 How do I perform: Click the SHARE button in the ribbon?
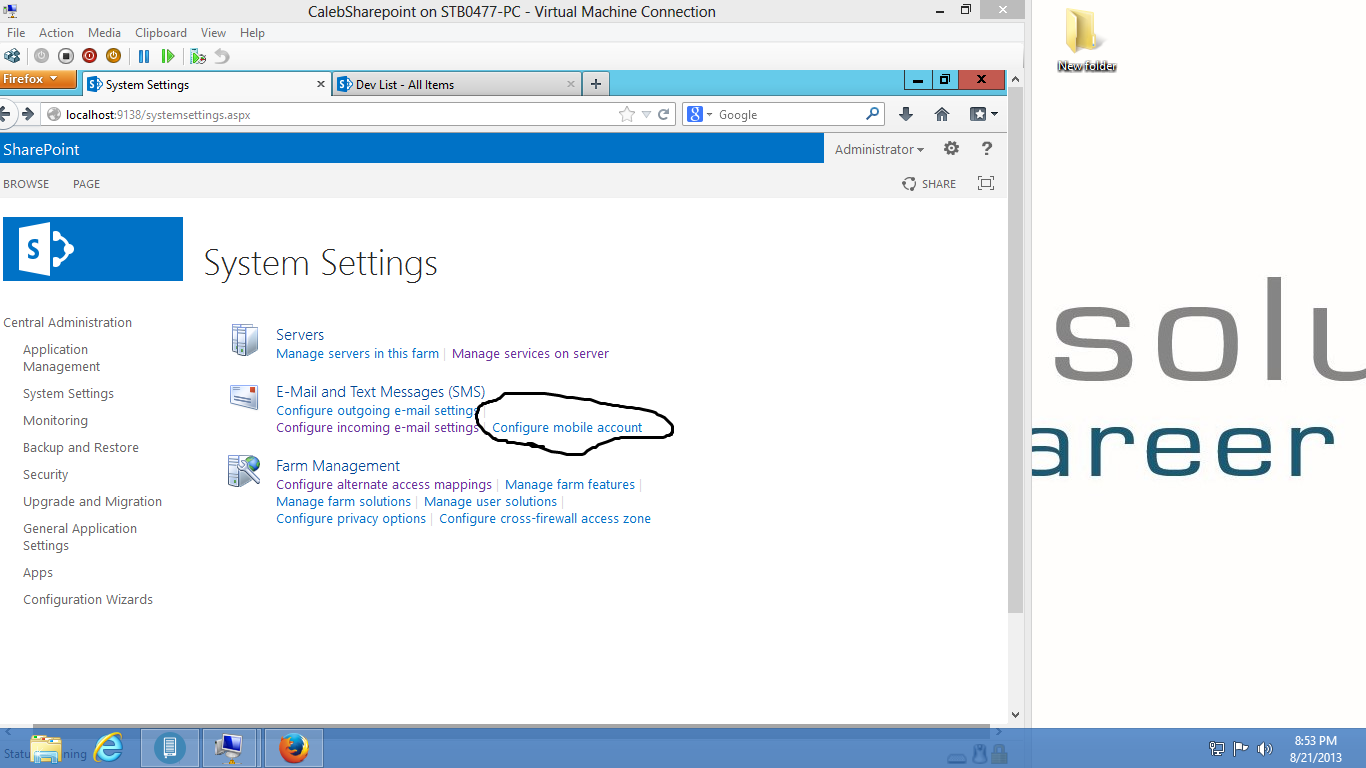(929, 184)
